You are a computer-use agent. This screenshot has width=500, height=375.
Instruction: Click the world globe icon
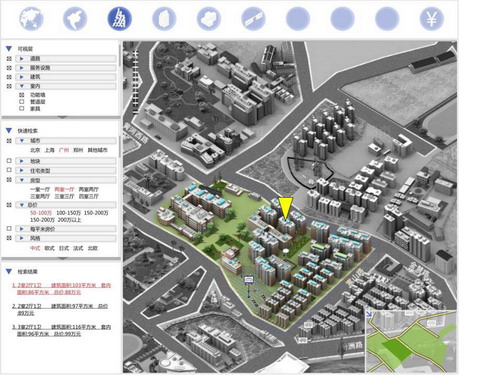coord(31,19)
